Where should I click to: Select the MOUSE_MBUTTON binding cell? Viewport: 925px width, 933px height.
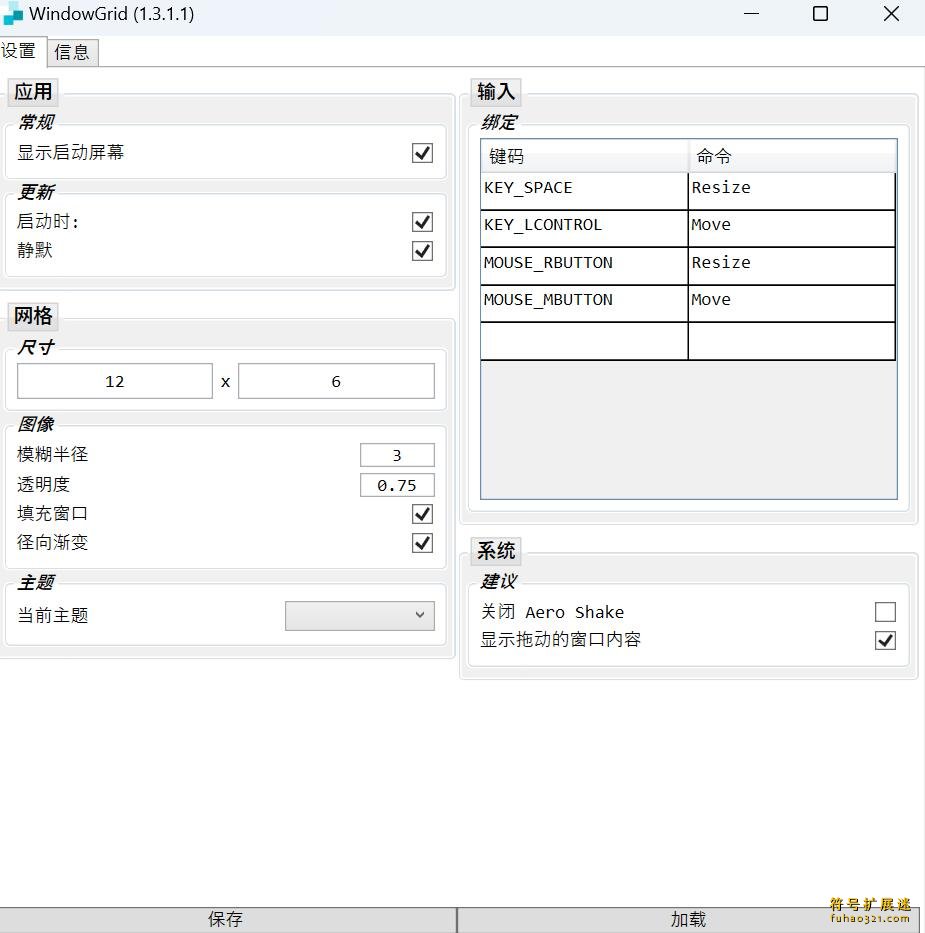[x=584, y=303]
